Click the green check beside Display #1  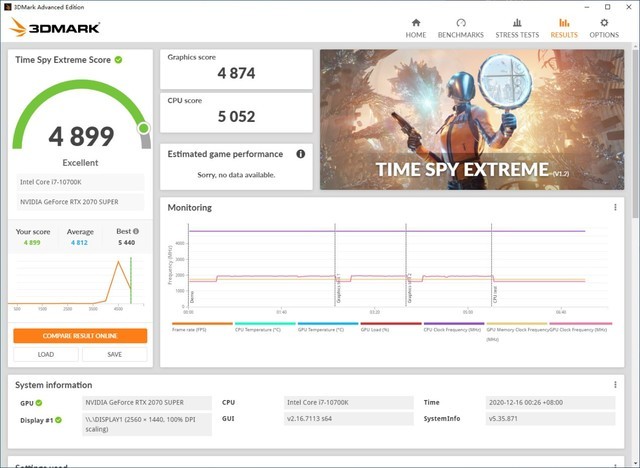(58, 420)
